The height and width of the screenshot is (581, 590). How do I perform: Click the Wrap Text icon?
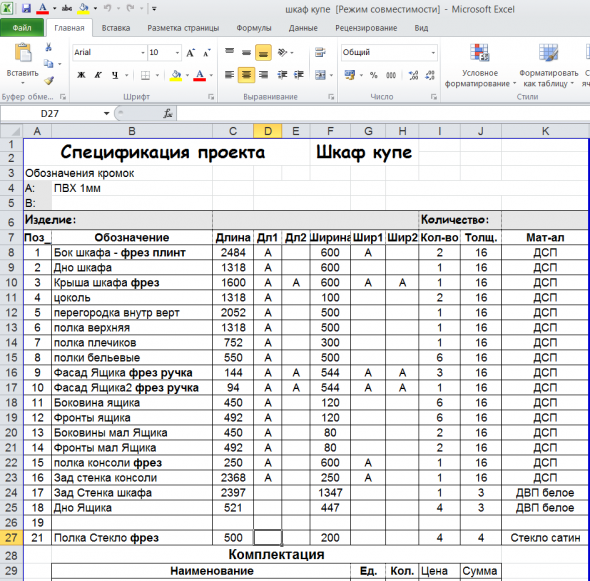tap(320, 52)
